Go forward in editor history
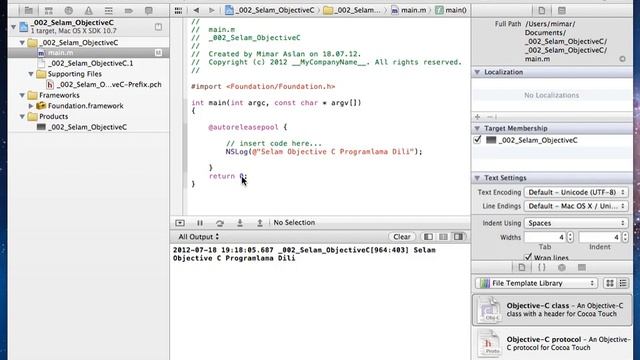Image resolution: width=640 pixels, height=360 pixels. pos(211,10)
